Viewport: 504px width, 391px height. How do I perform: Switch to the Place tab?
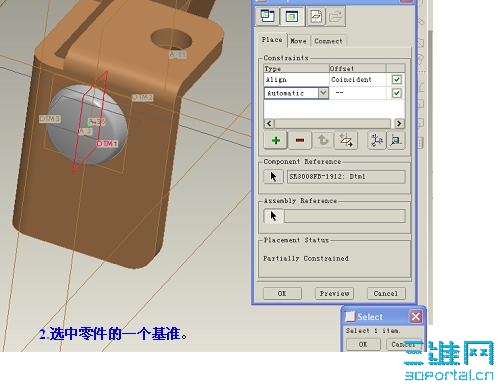[272, 40]
